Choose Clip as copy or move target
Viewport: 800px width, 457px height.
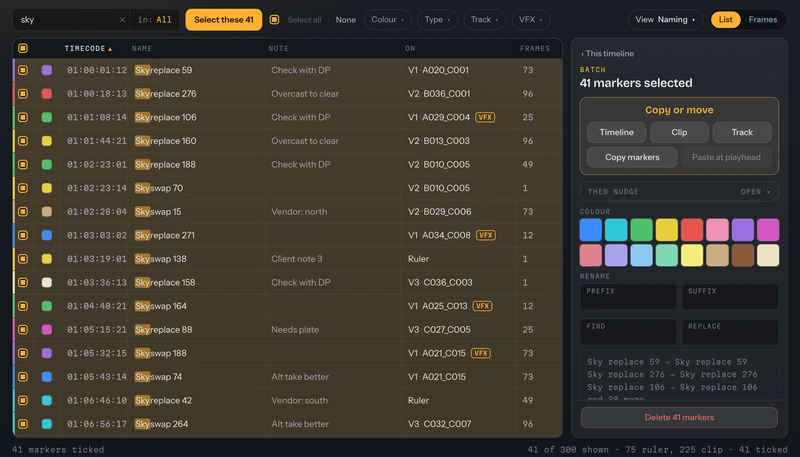(x=679, y=132)
